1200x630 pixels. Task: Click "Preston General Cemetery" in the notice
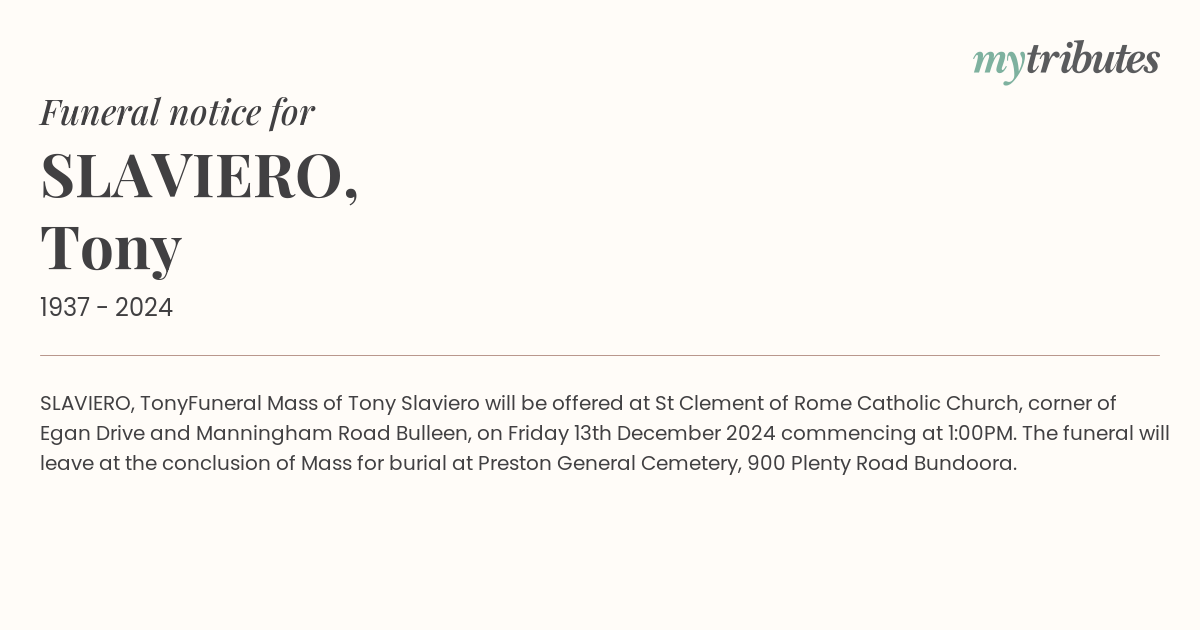point(609,464)
